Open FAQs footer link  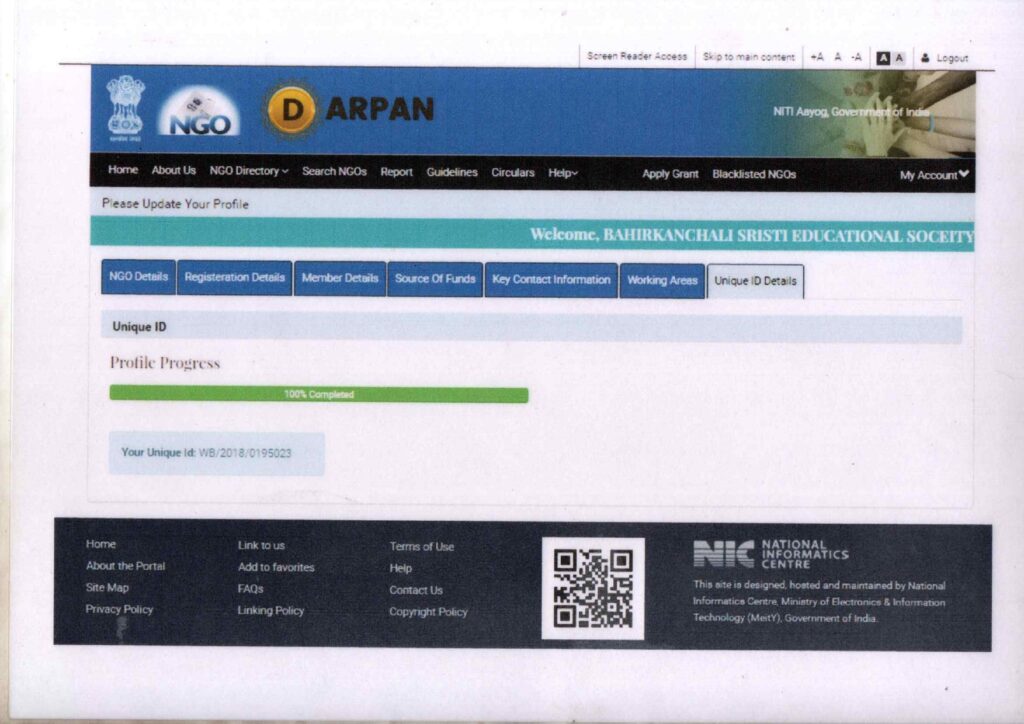[250, 589]
